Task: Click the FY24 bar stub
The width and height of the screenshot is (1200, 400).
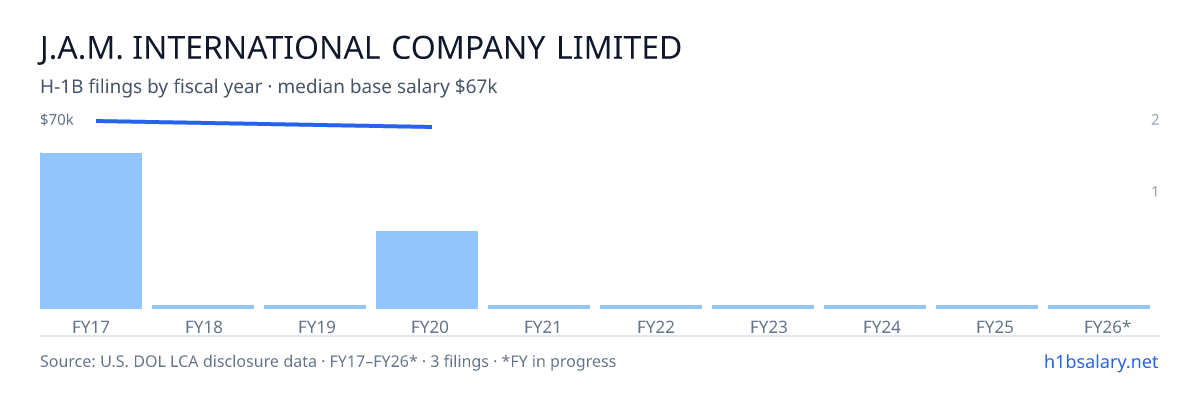Action: point(875,307)
